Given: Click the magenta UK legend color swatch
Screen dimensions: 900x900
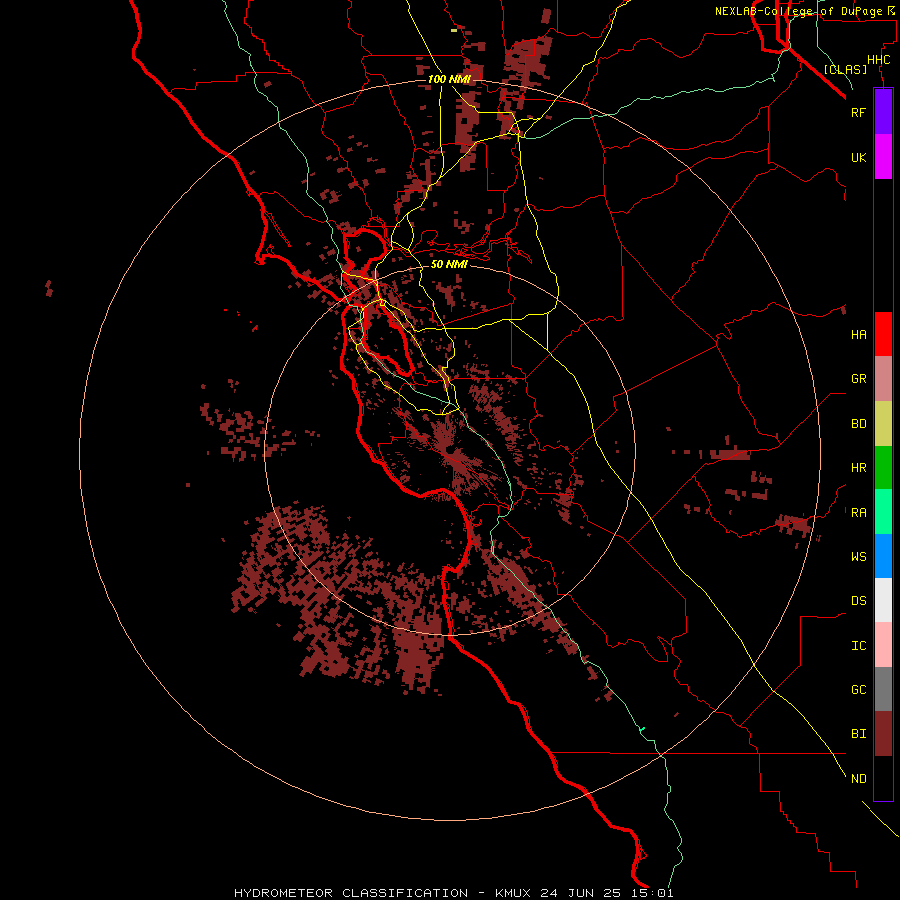Looking at the screenshot, I should [883, 157].
